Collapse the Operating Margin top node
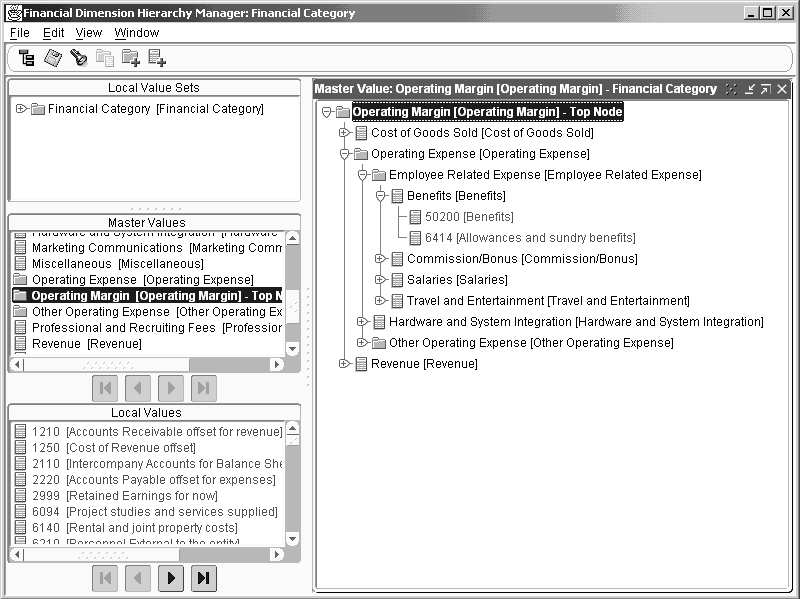This screenshot has height=599, width=800. 327,112
